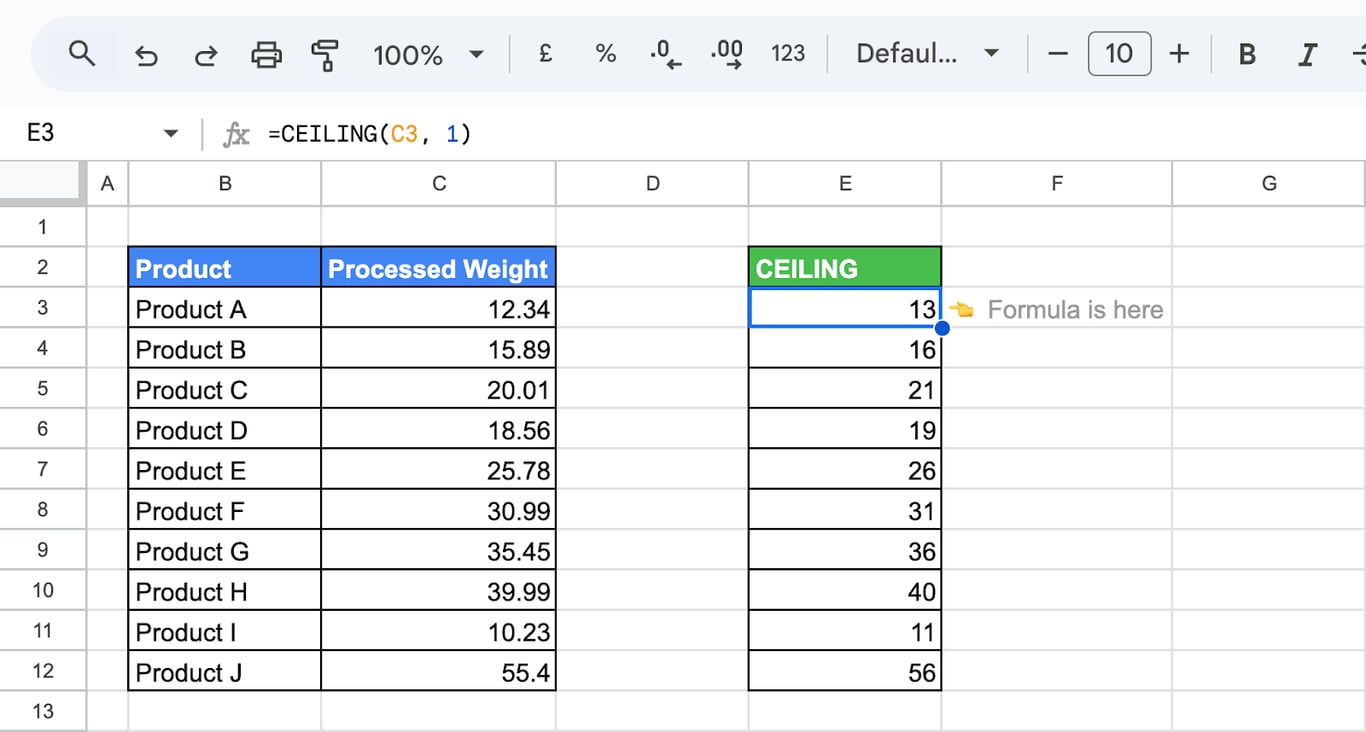Select row 13 header

click(43, 711)
